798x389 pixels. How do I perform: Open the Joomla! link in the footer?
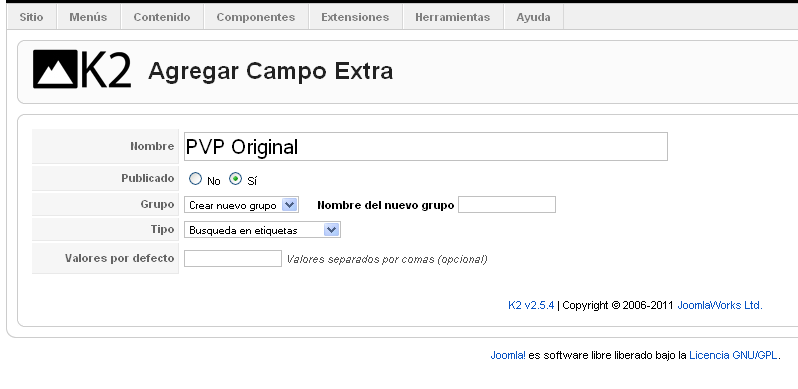tap(508, 355)
